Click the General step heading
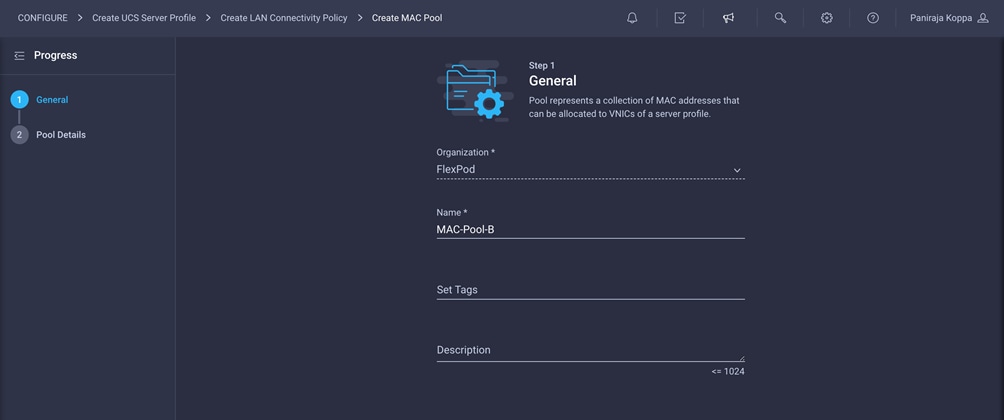This screenshot has height=420, width=1004. pyautogui.click(x=553, y=81)
